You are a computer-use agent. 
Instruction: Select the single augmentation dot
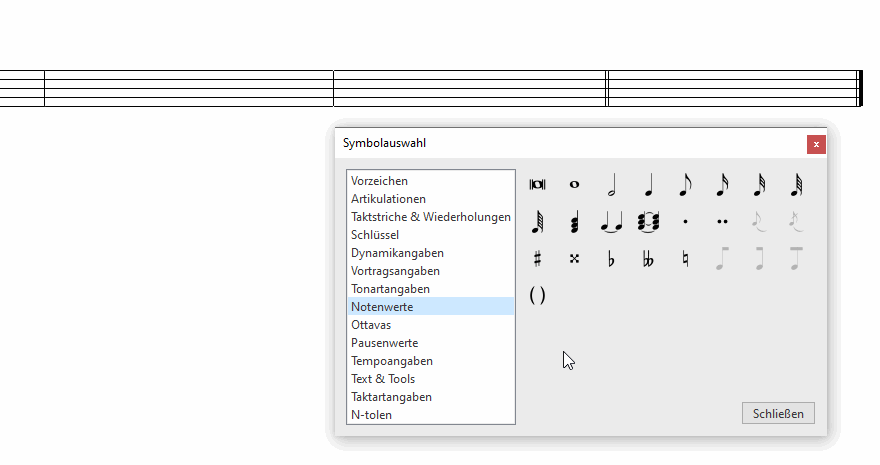pyautogui.click(x=685, y=221)
